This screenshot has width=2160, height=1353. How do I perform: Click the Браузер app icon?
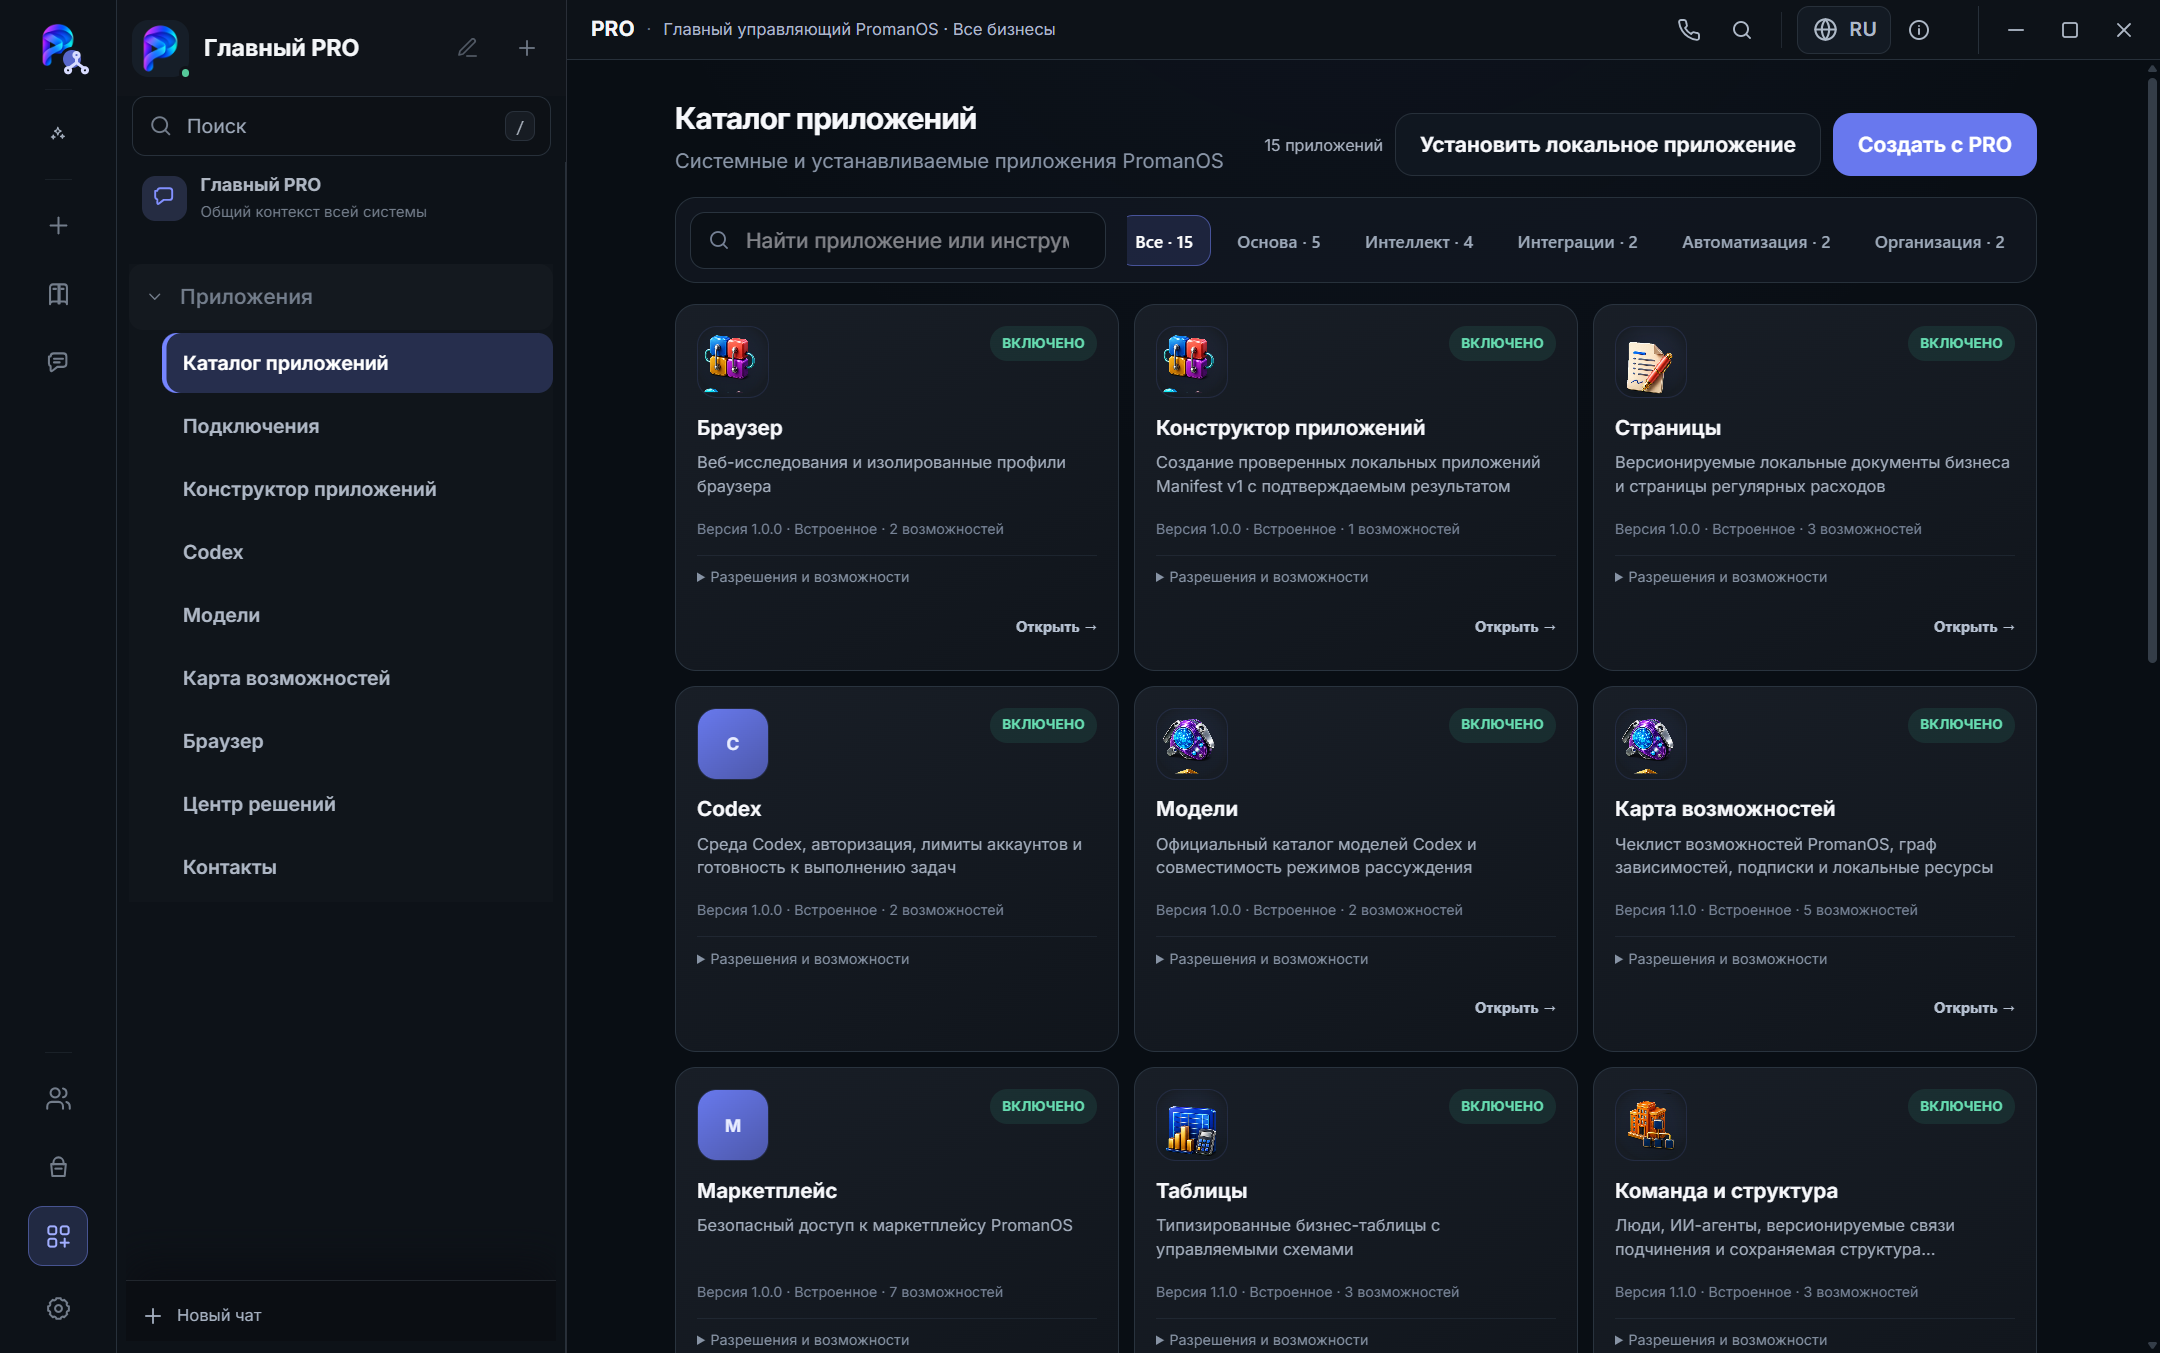732,362
